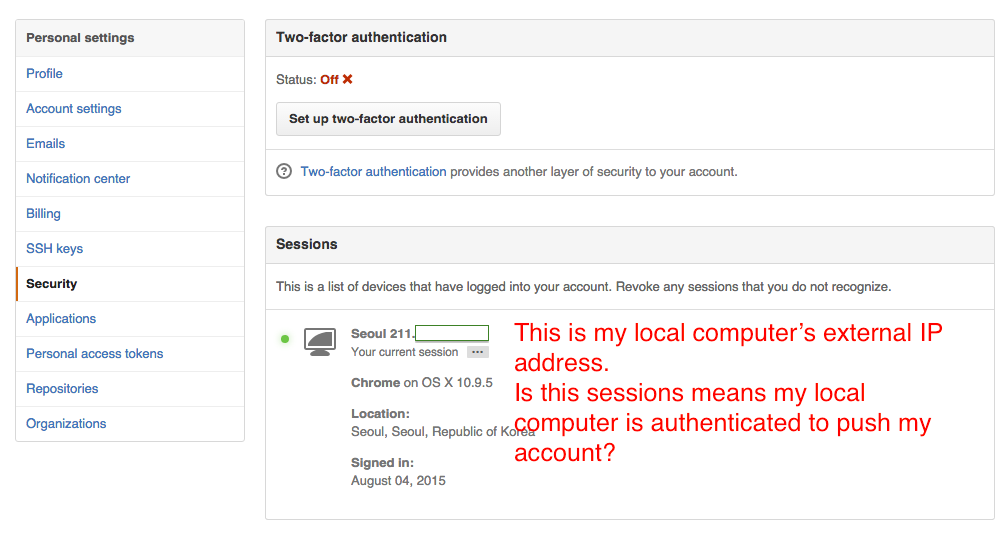Select Billing in sidebar
The image size is (1005, 533).
44,214
